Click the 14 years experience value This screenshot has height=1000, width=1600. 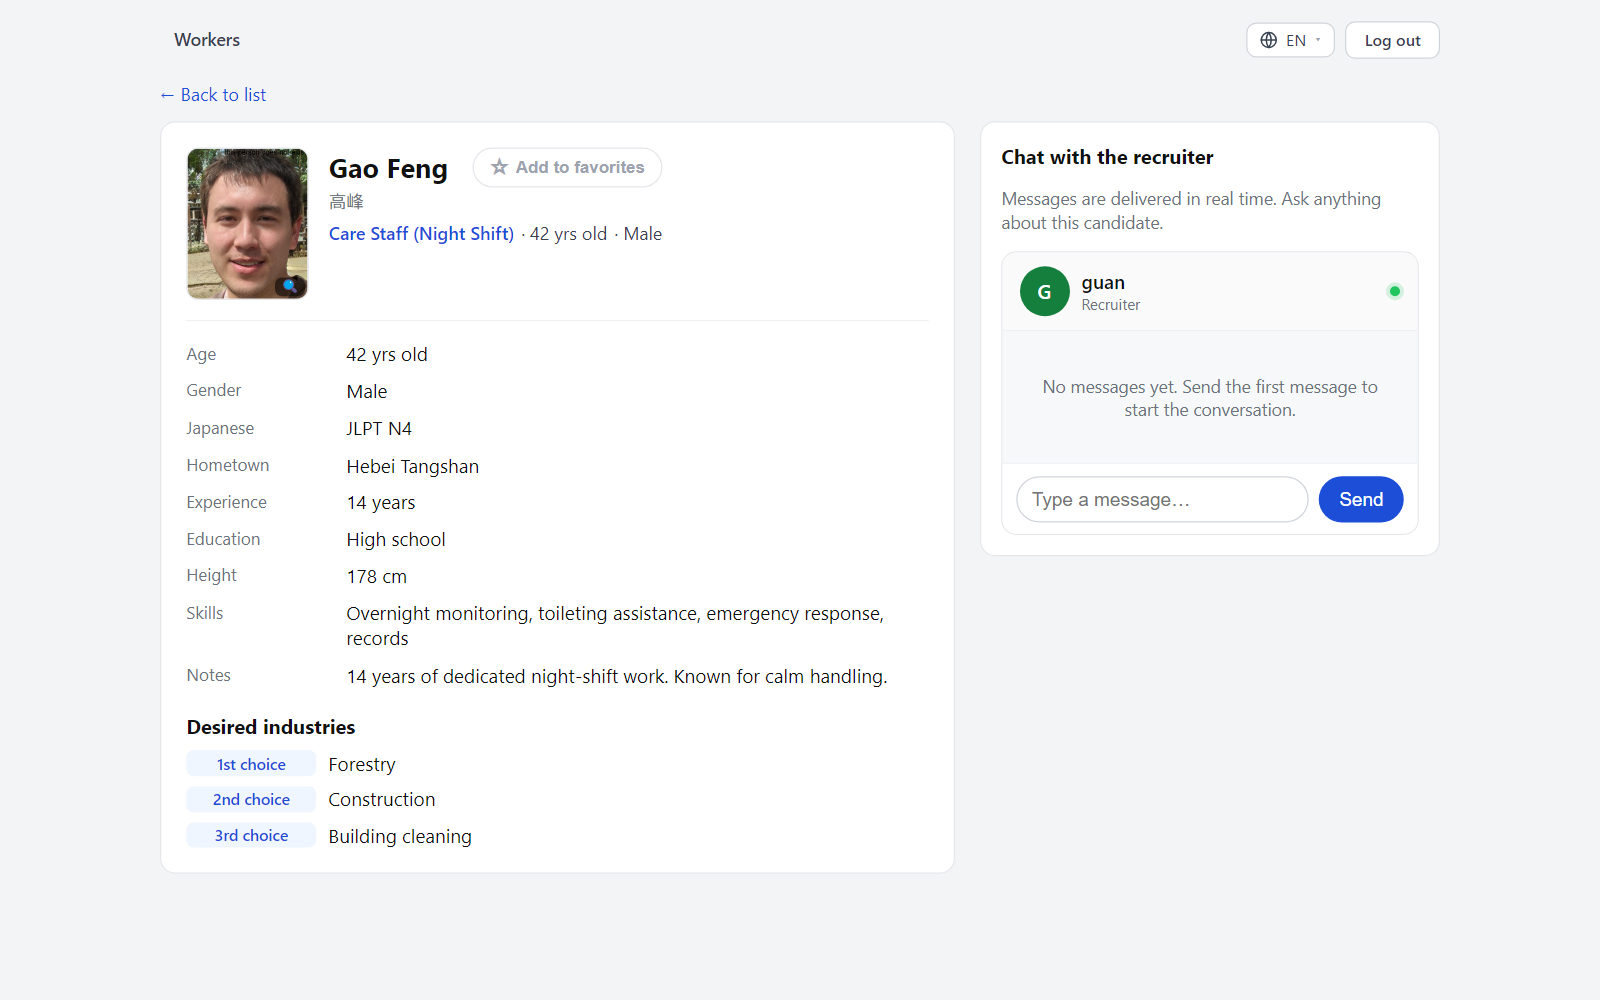coord(381,503)
